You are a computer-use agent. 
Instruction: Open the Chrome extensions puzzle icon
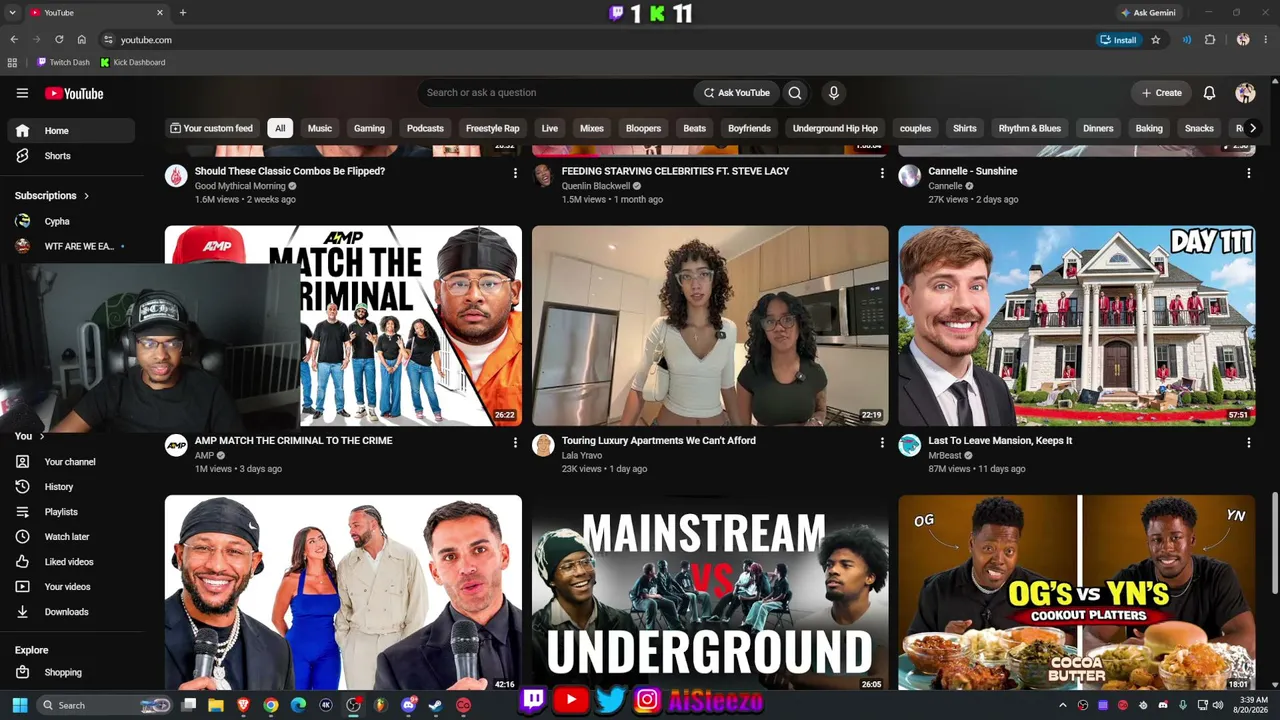click(x=1210, y=40)
